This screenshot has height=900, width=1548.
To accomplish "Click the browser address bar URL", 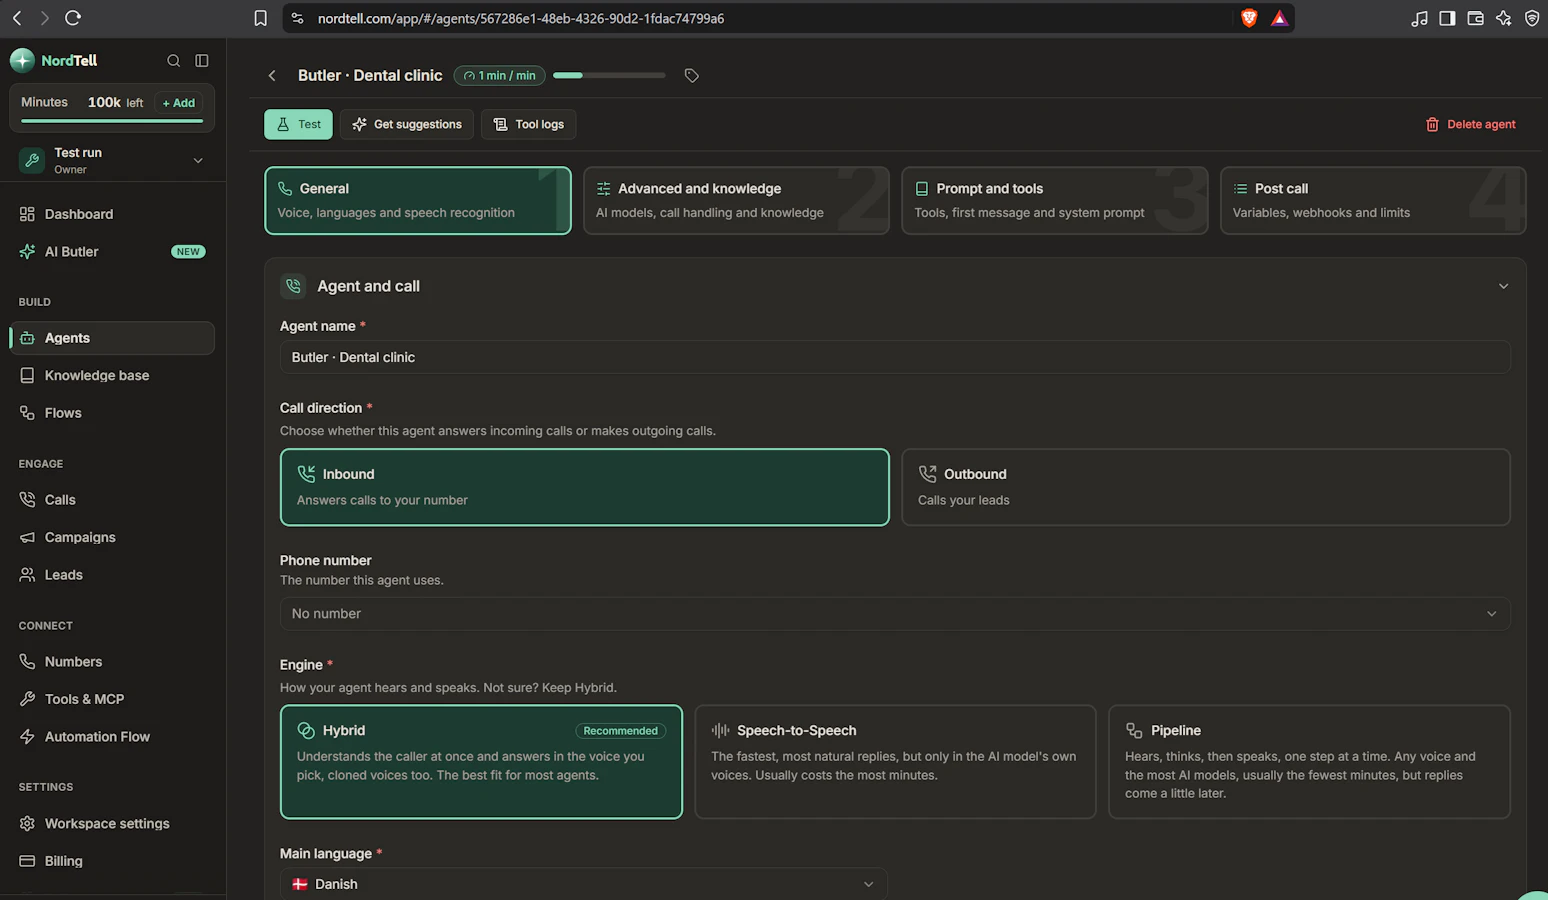I will pyautogui.click(x=521, y=18).
